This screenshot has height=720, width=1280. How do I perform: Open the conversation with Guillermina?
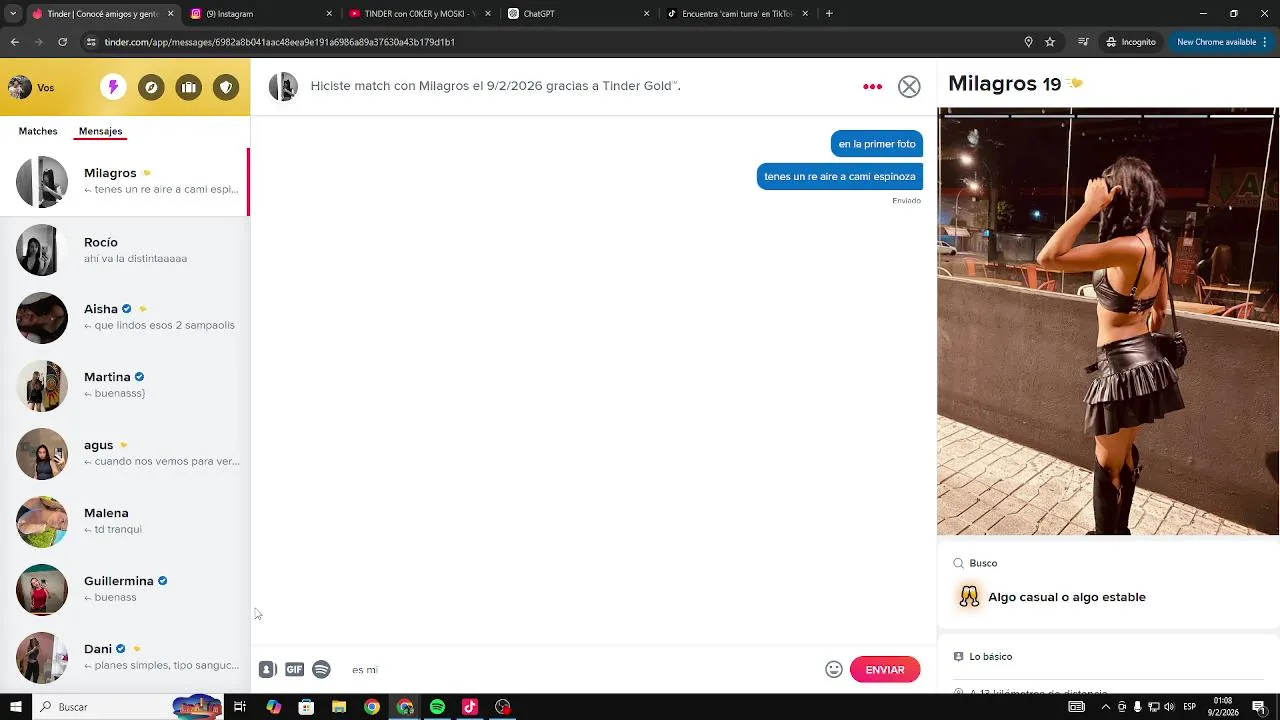(x=124, y=589)
